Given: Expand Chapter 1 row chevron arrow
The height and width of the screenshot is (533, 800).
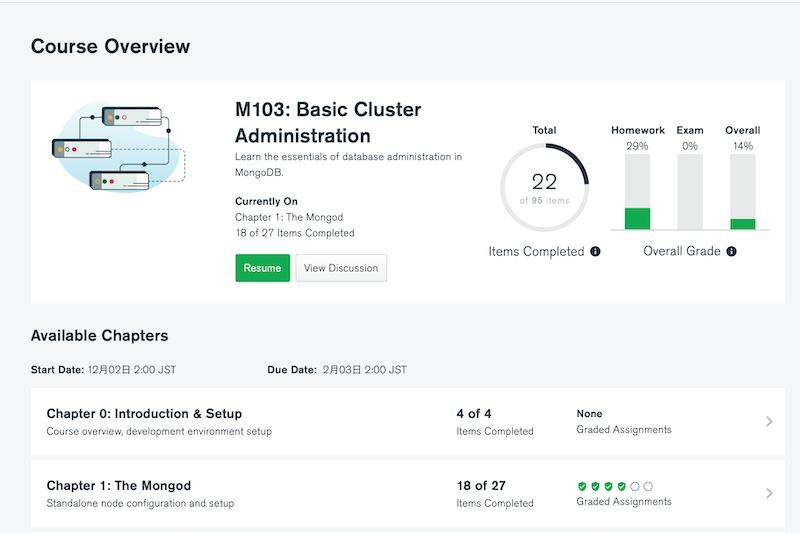Looking at the screenshot, I should [769, 493].
